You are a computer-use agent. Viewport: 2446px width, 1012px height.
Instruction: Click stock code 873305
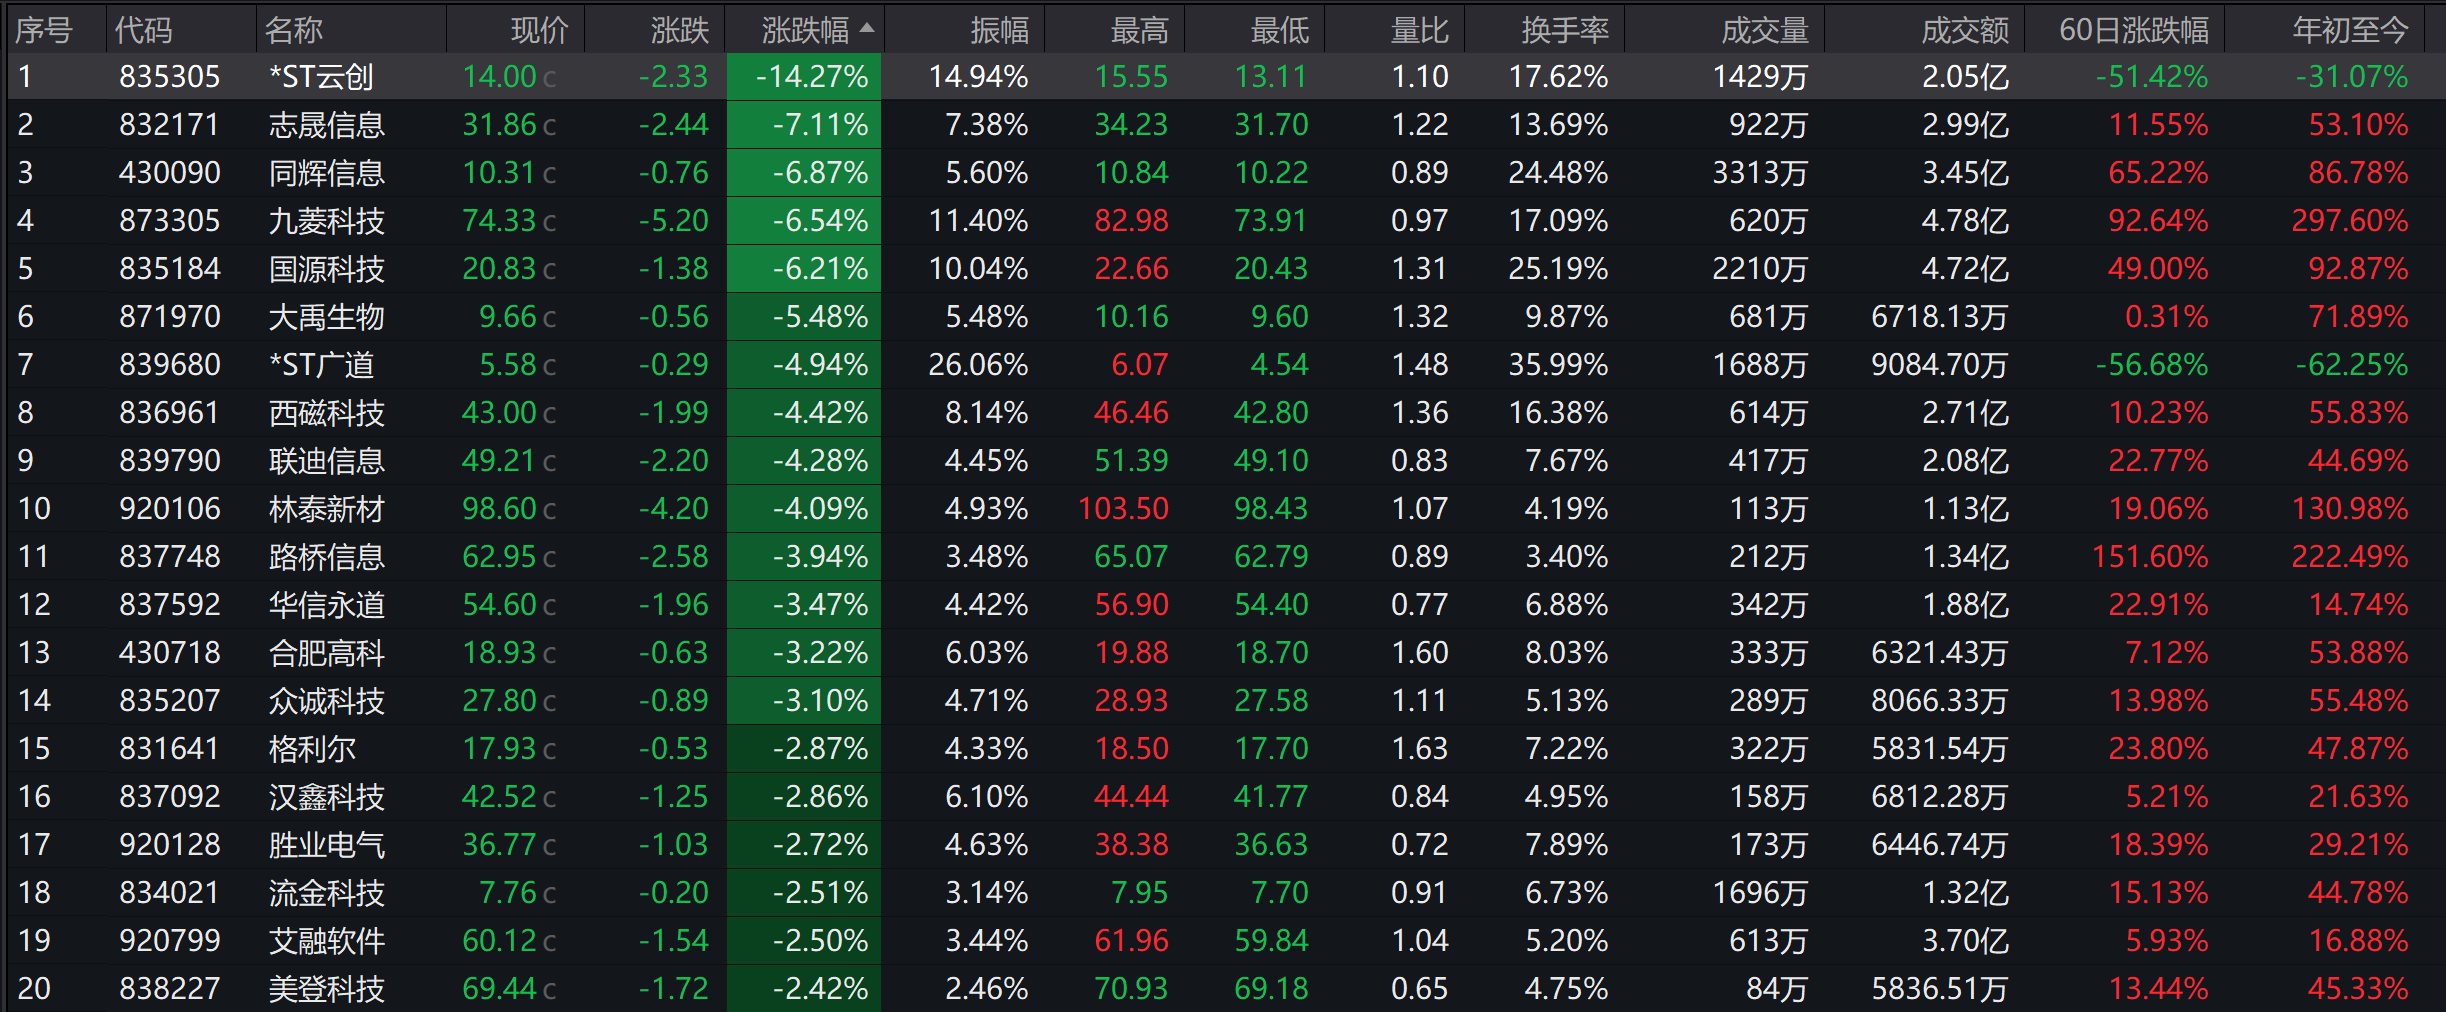coord(169,221)
